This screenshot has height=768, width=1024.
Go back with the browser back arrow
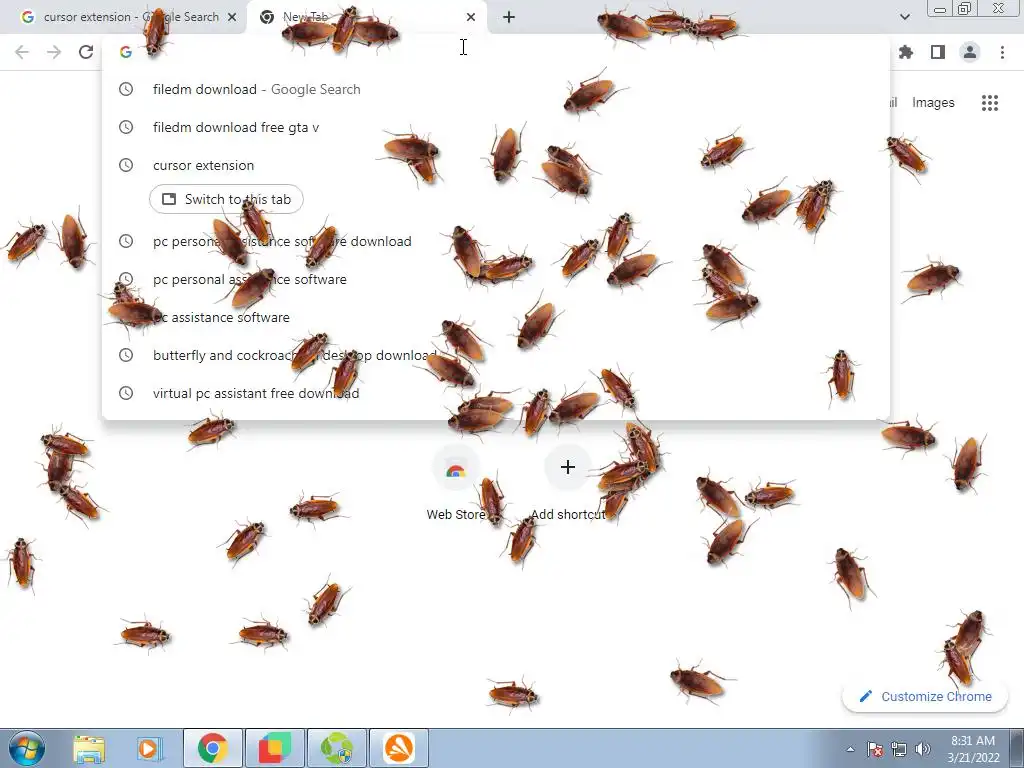(x=22, y=52)
